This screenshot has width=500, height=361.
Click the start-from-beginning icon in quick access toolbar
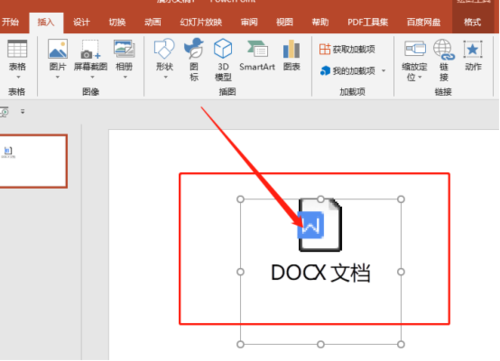[4, 112]
